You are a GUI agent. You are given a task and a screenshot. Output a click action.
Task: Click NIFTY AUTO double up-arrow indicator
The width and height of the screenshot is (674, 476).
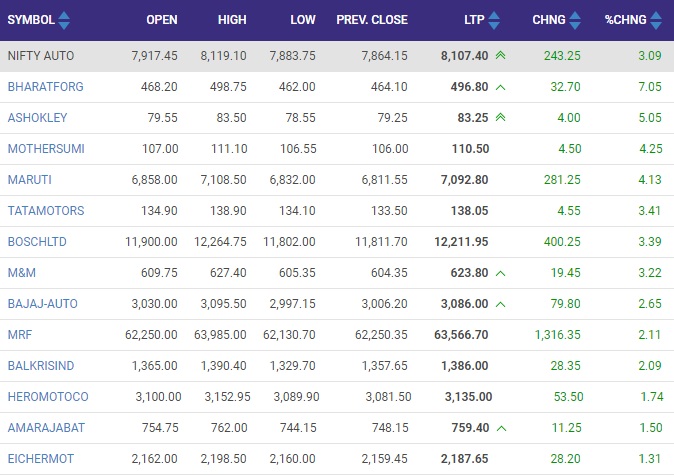(x=500, y=55)
